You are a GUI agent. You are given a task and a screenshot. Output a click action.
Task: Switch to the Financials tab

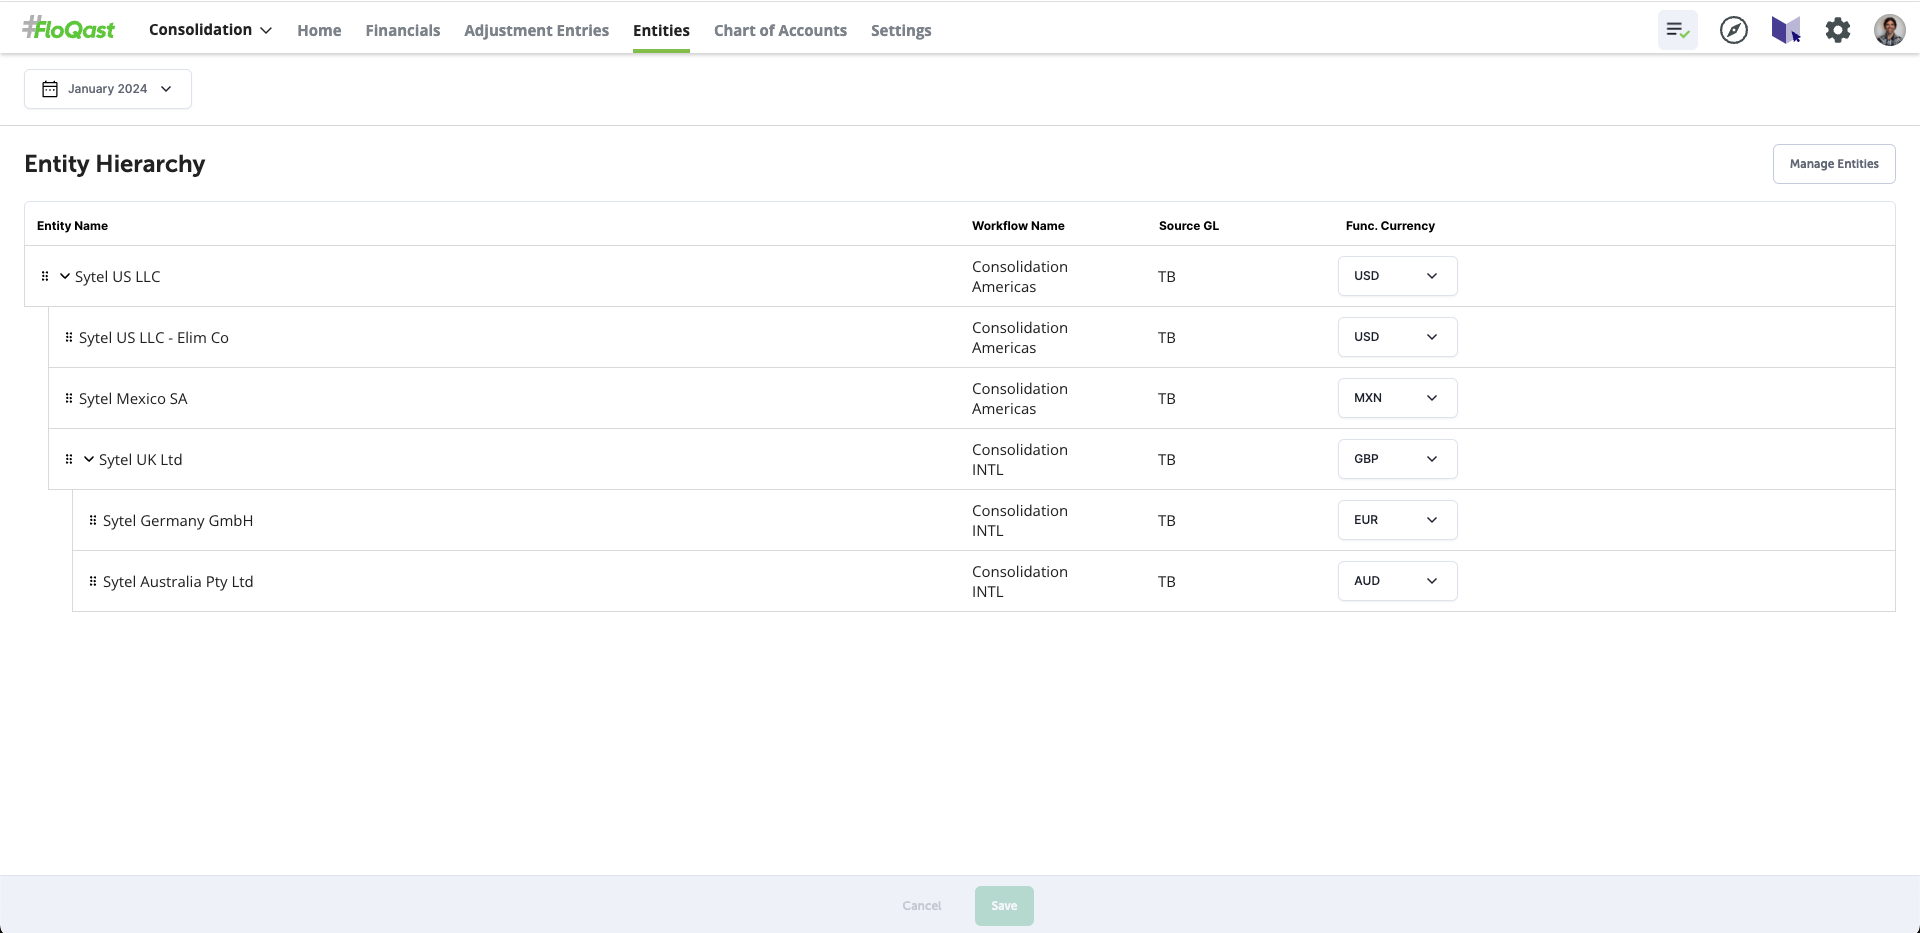pos(403,30)
